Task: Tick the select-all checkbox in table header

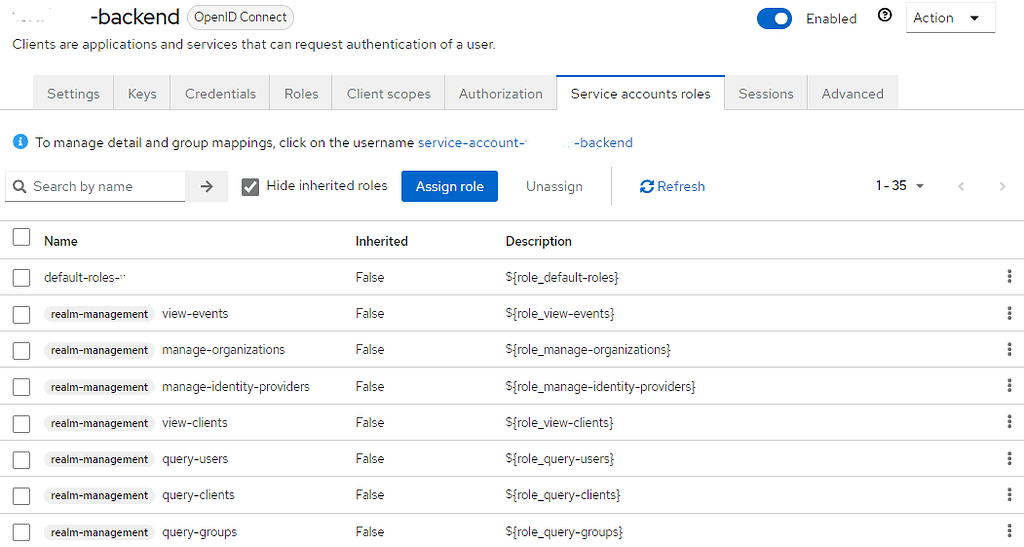Action: click(x=21, y=238)
